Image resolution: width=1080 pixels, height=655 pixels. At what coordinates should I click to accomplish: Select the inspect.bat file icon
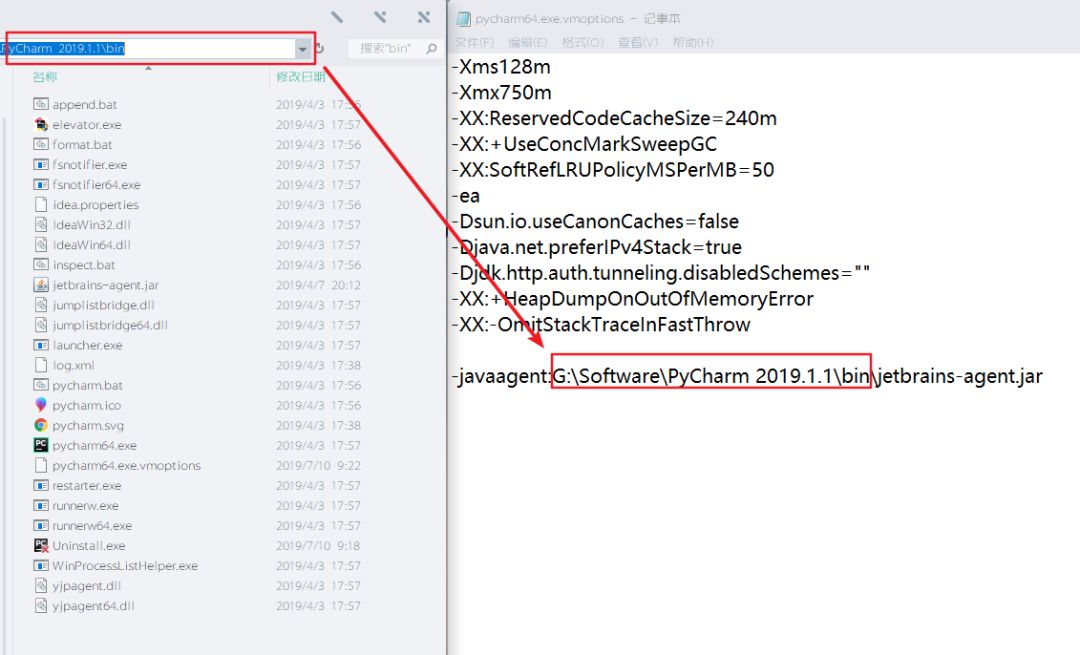(x=41, y=264)
